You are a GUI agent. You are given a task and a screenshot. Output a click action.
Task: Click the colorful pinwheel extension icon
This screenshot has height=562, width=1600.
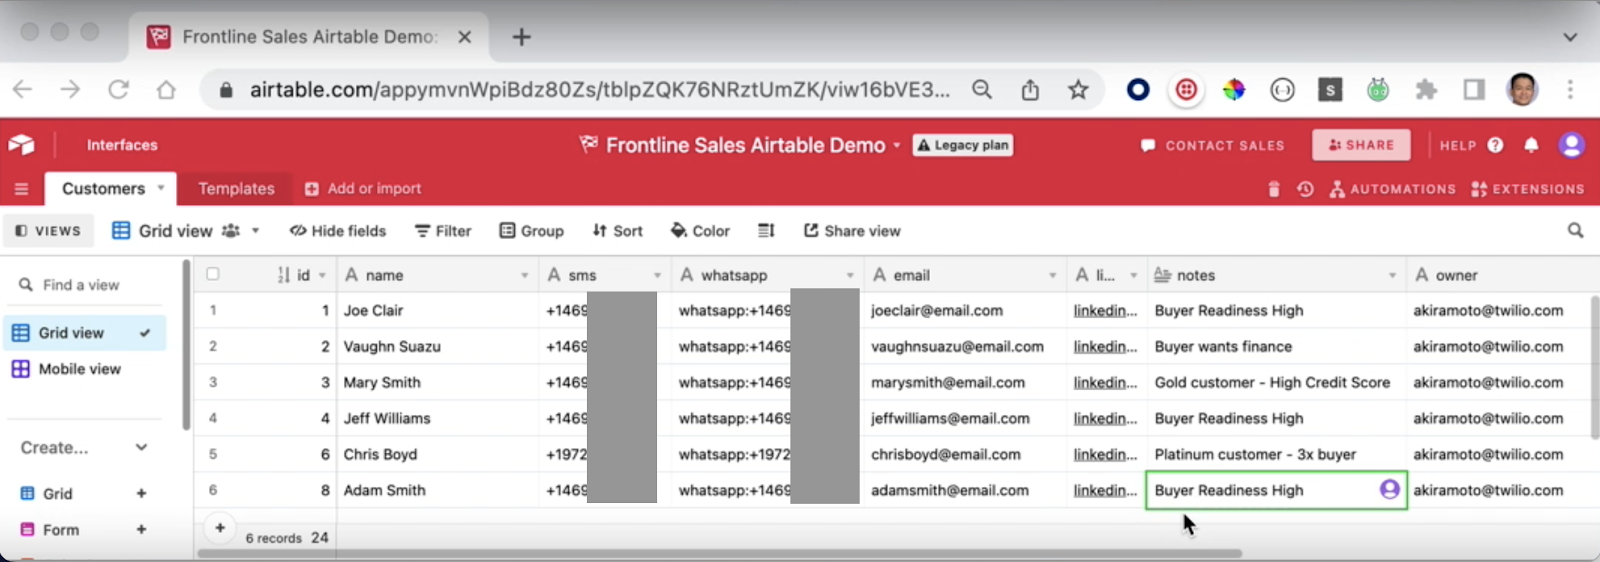coord(1234,90)
